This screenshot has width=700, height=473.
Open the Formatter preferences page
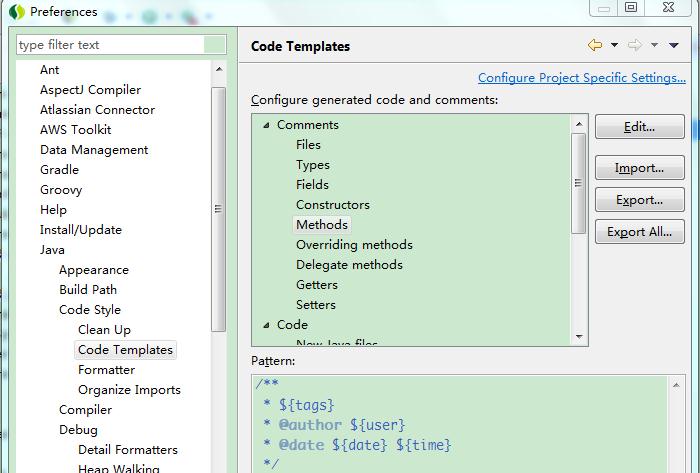click(106, 370)
